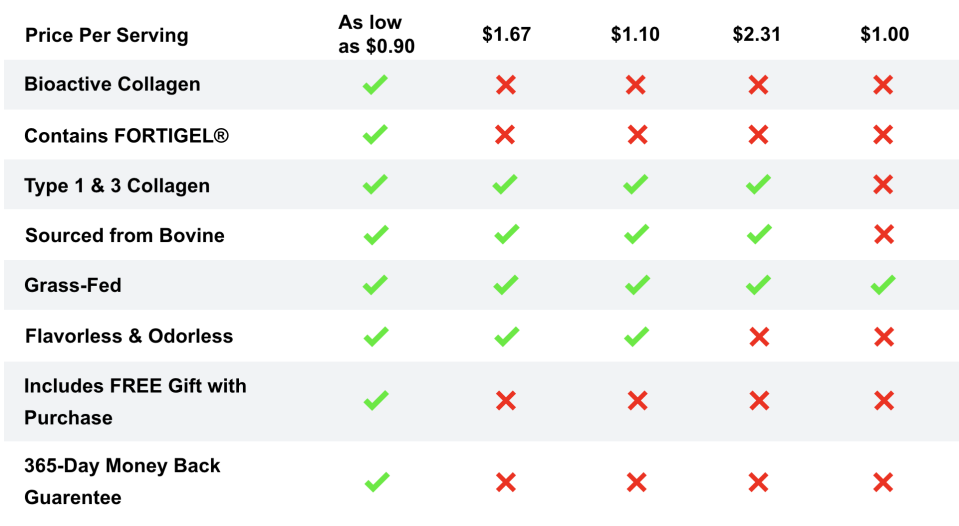The width and height of the screenshot is (959, 526).
Task: Click the green checkmark for Bioactive Collagen
Action: (x=375, y=85)
